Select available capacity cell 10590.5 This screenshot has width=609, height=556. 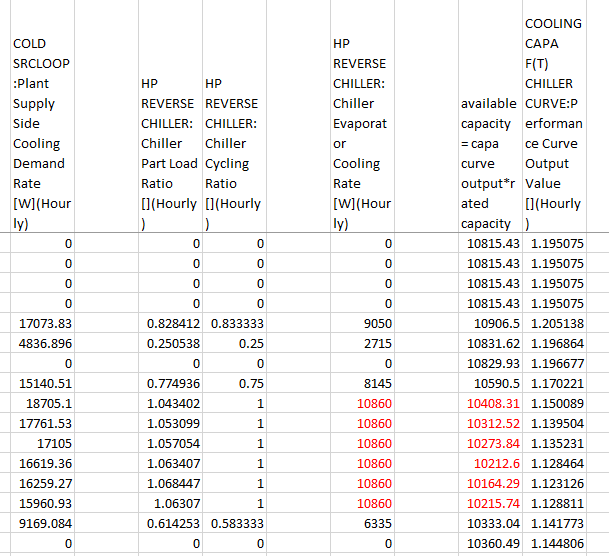click(x=490, y=383)
